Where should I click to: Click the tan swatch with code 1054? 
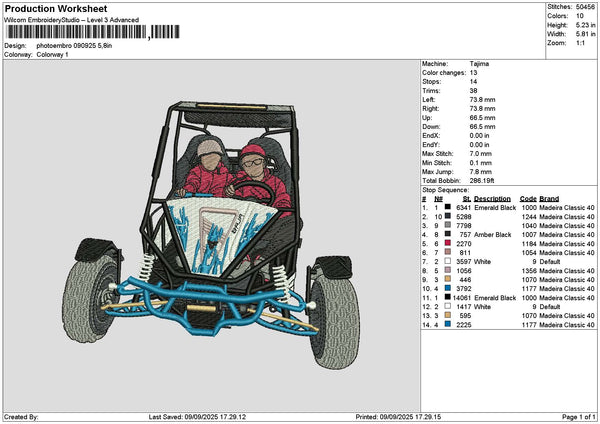pos(447,252)
